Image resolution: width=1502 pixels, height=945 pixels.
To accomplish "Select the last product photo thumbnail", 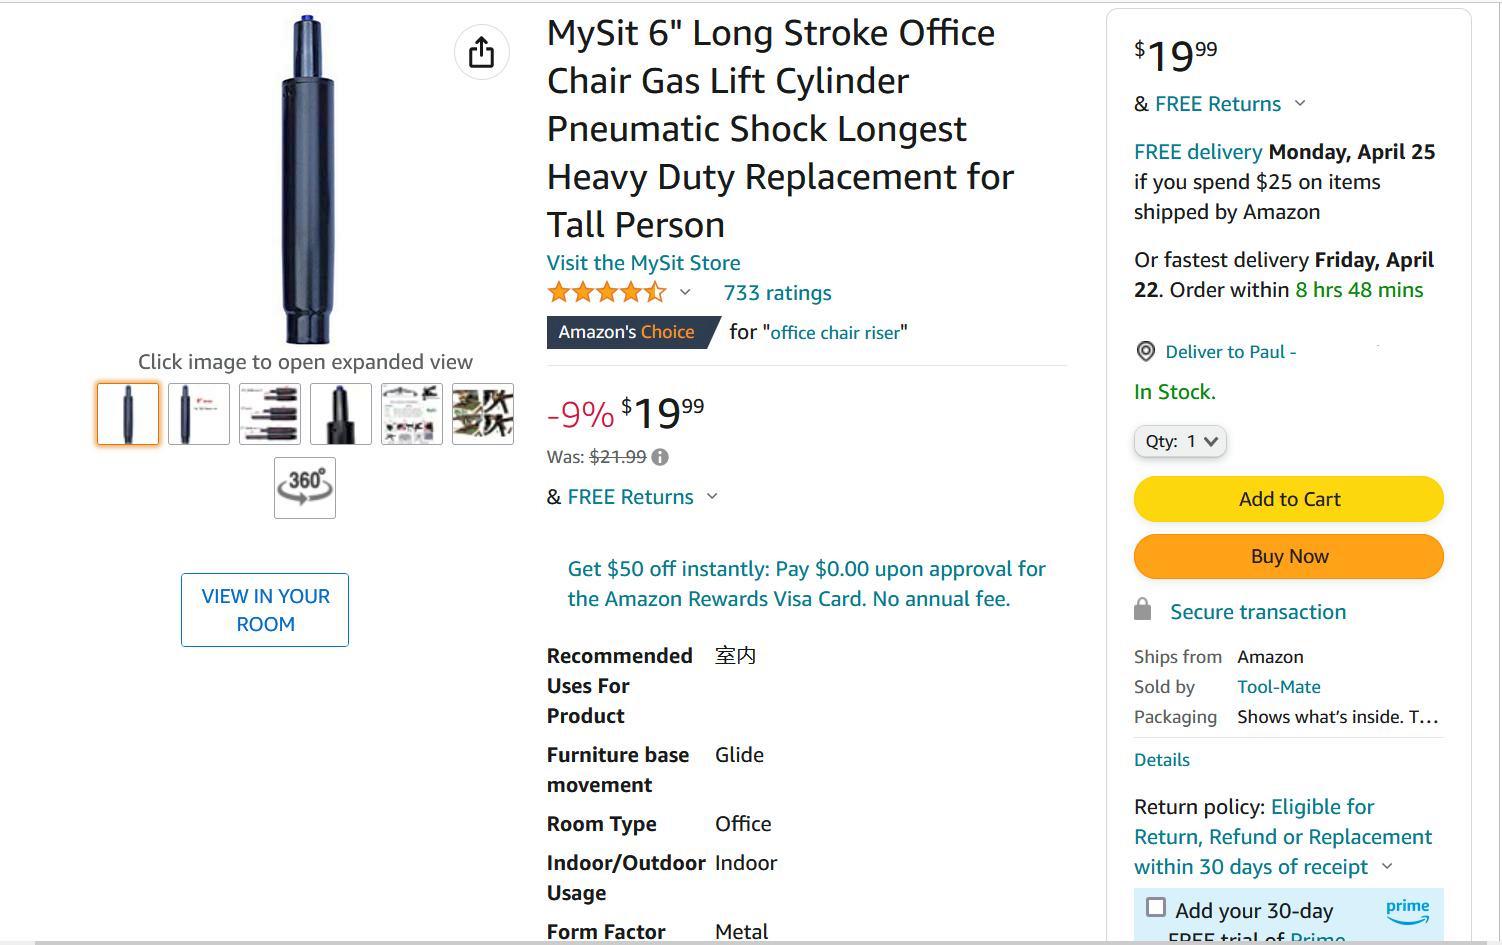I will (x=483, y=414).
